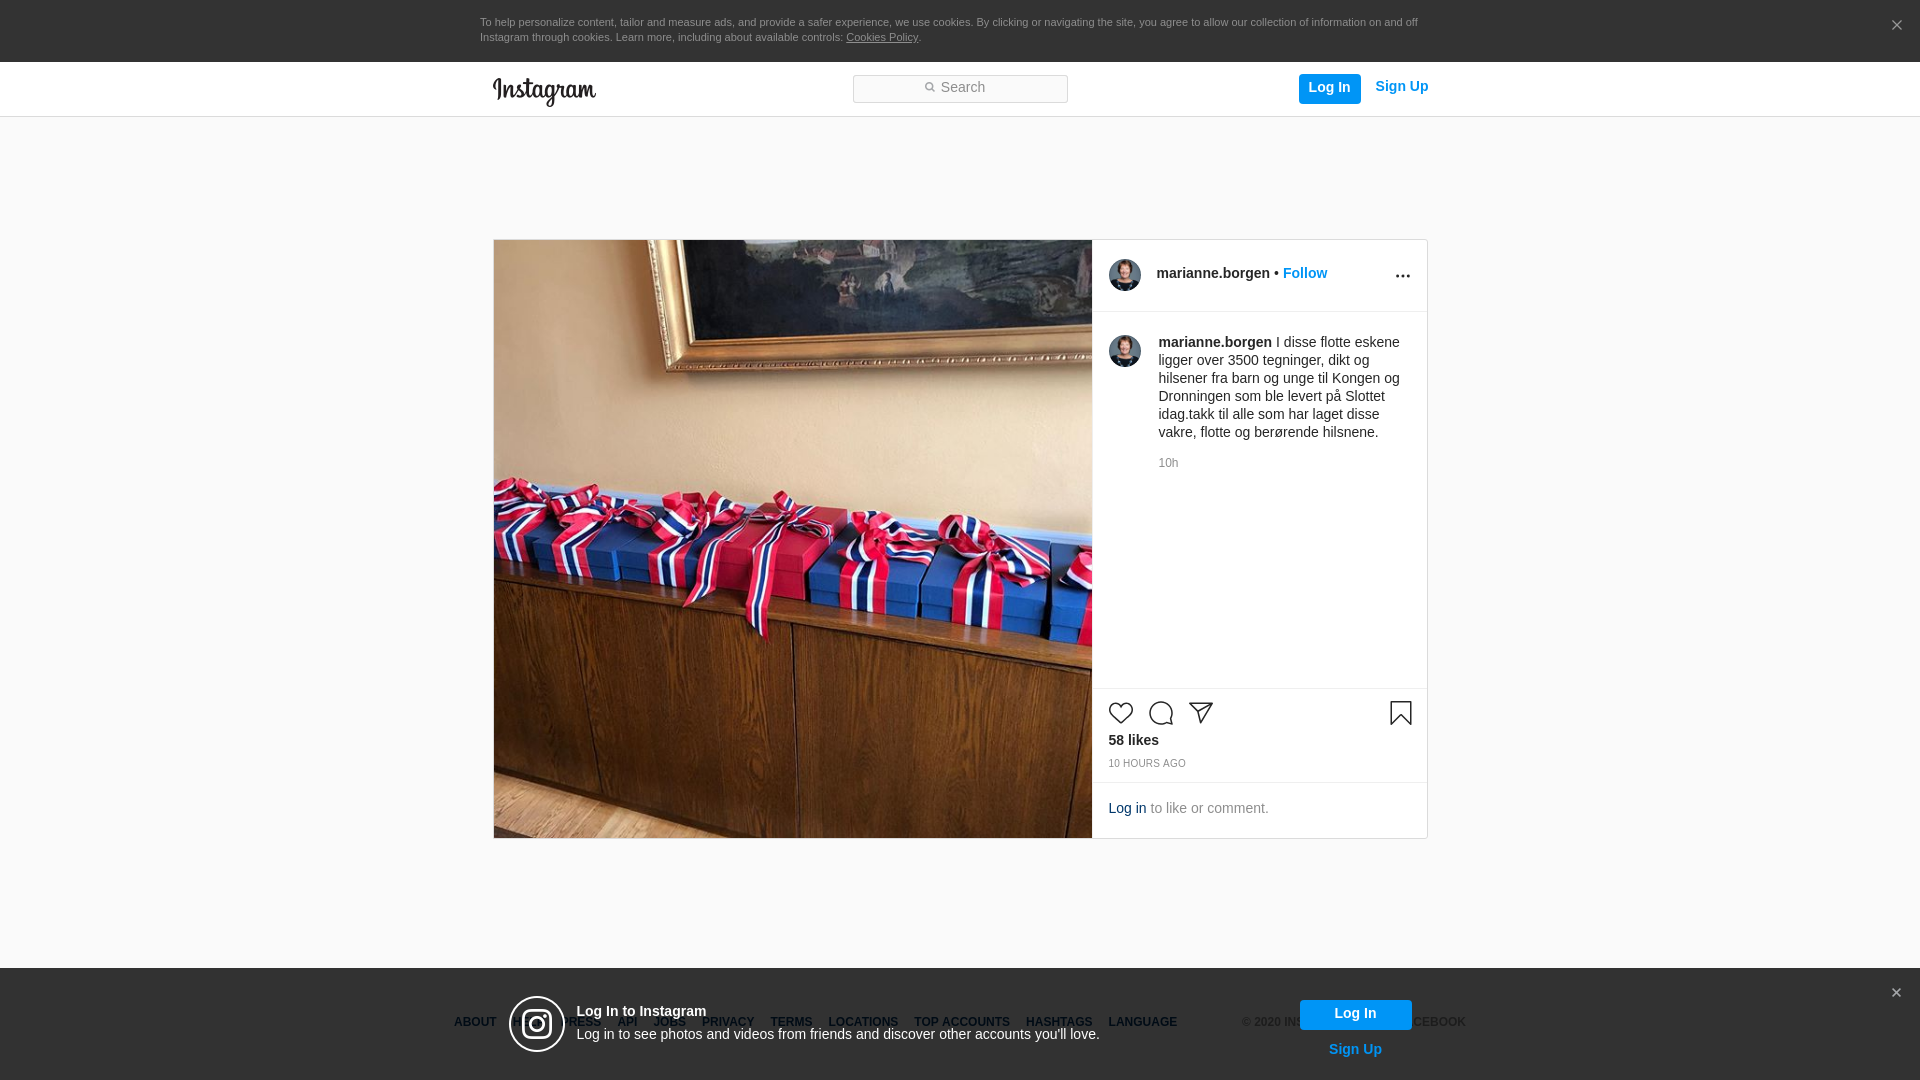Open the TOP ACCOUNTS footer link

click(x=962, y=1022)
